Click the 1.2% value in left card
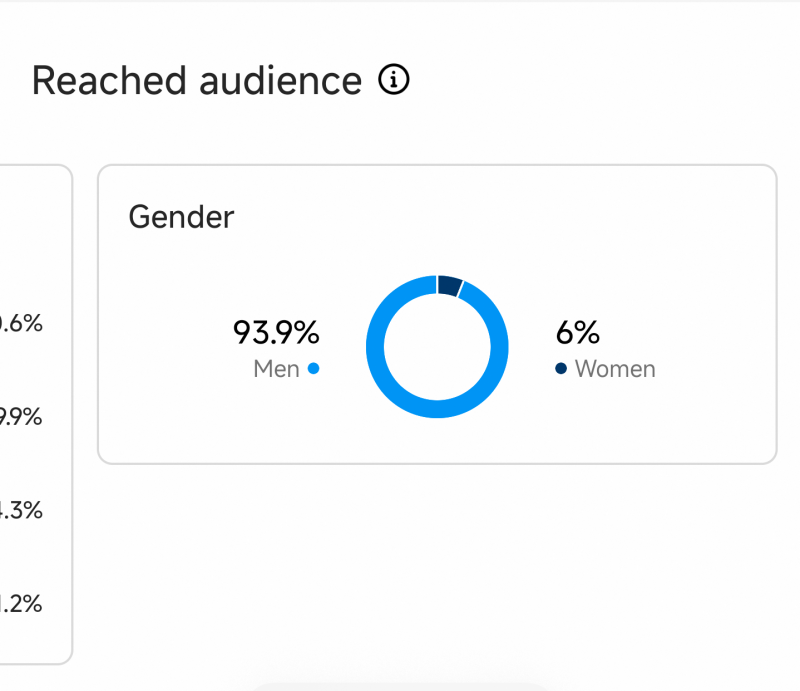Viewport: 800px width, 691px height. [x=21, y=603]
